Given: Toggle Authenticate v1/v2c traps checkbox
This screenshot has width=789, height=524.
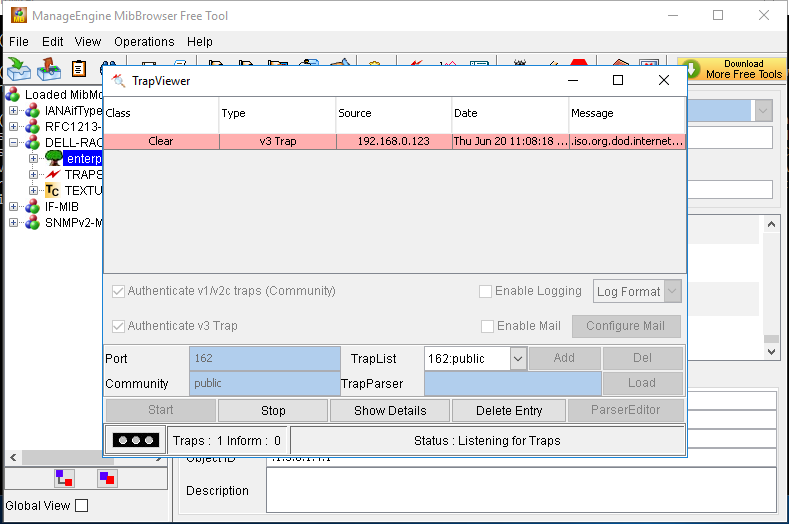Looking at the screenshot, I should pos(118,291).
